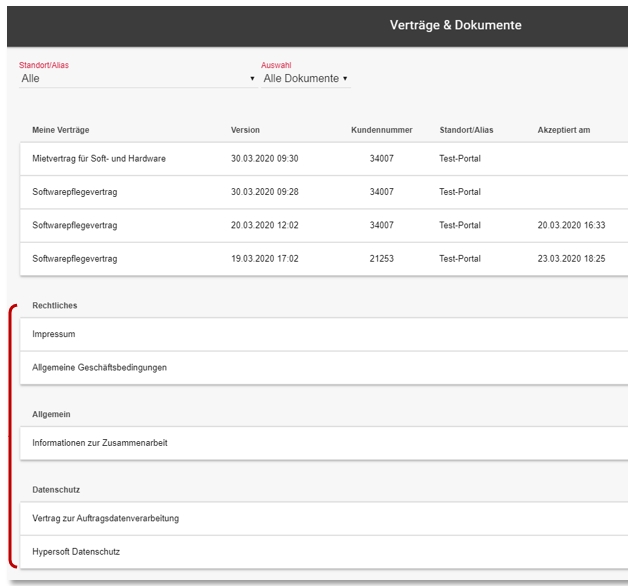
Task: Click the Version column header
Action: click(245, 130)
